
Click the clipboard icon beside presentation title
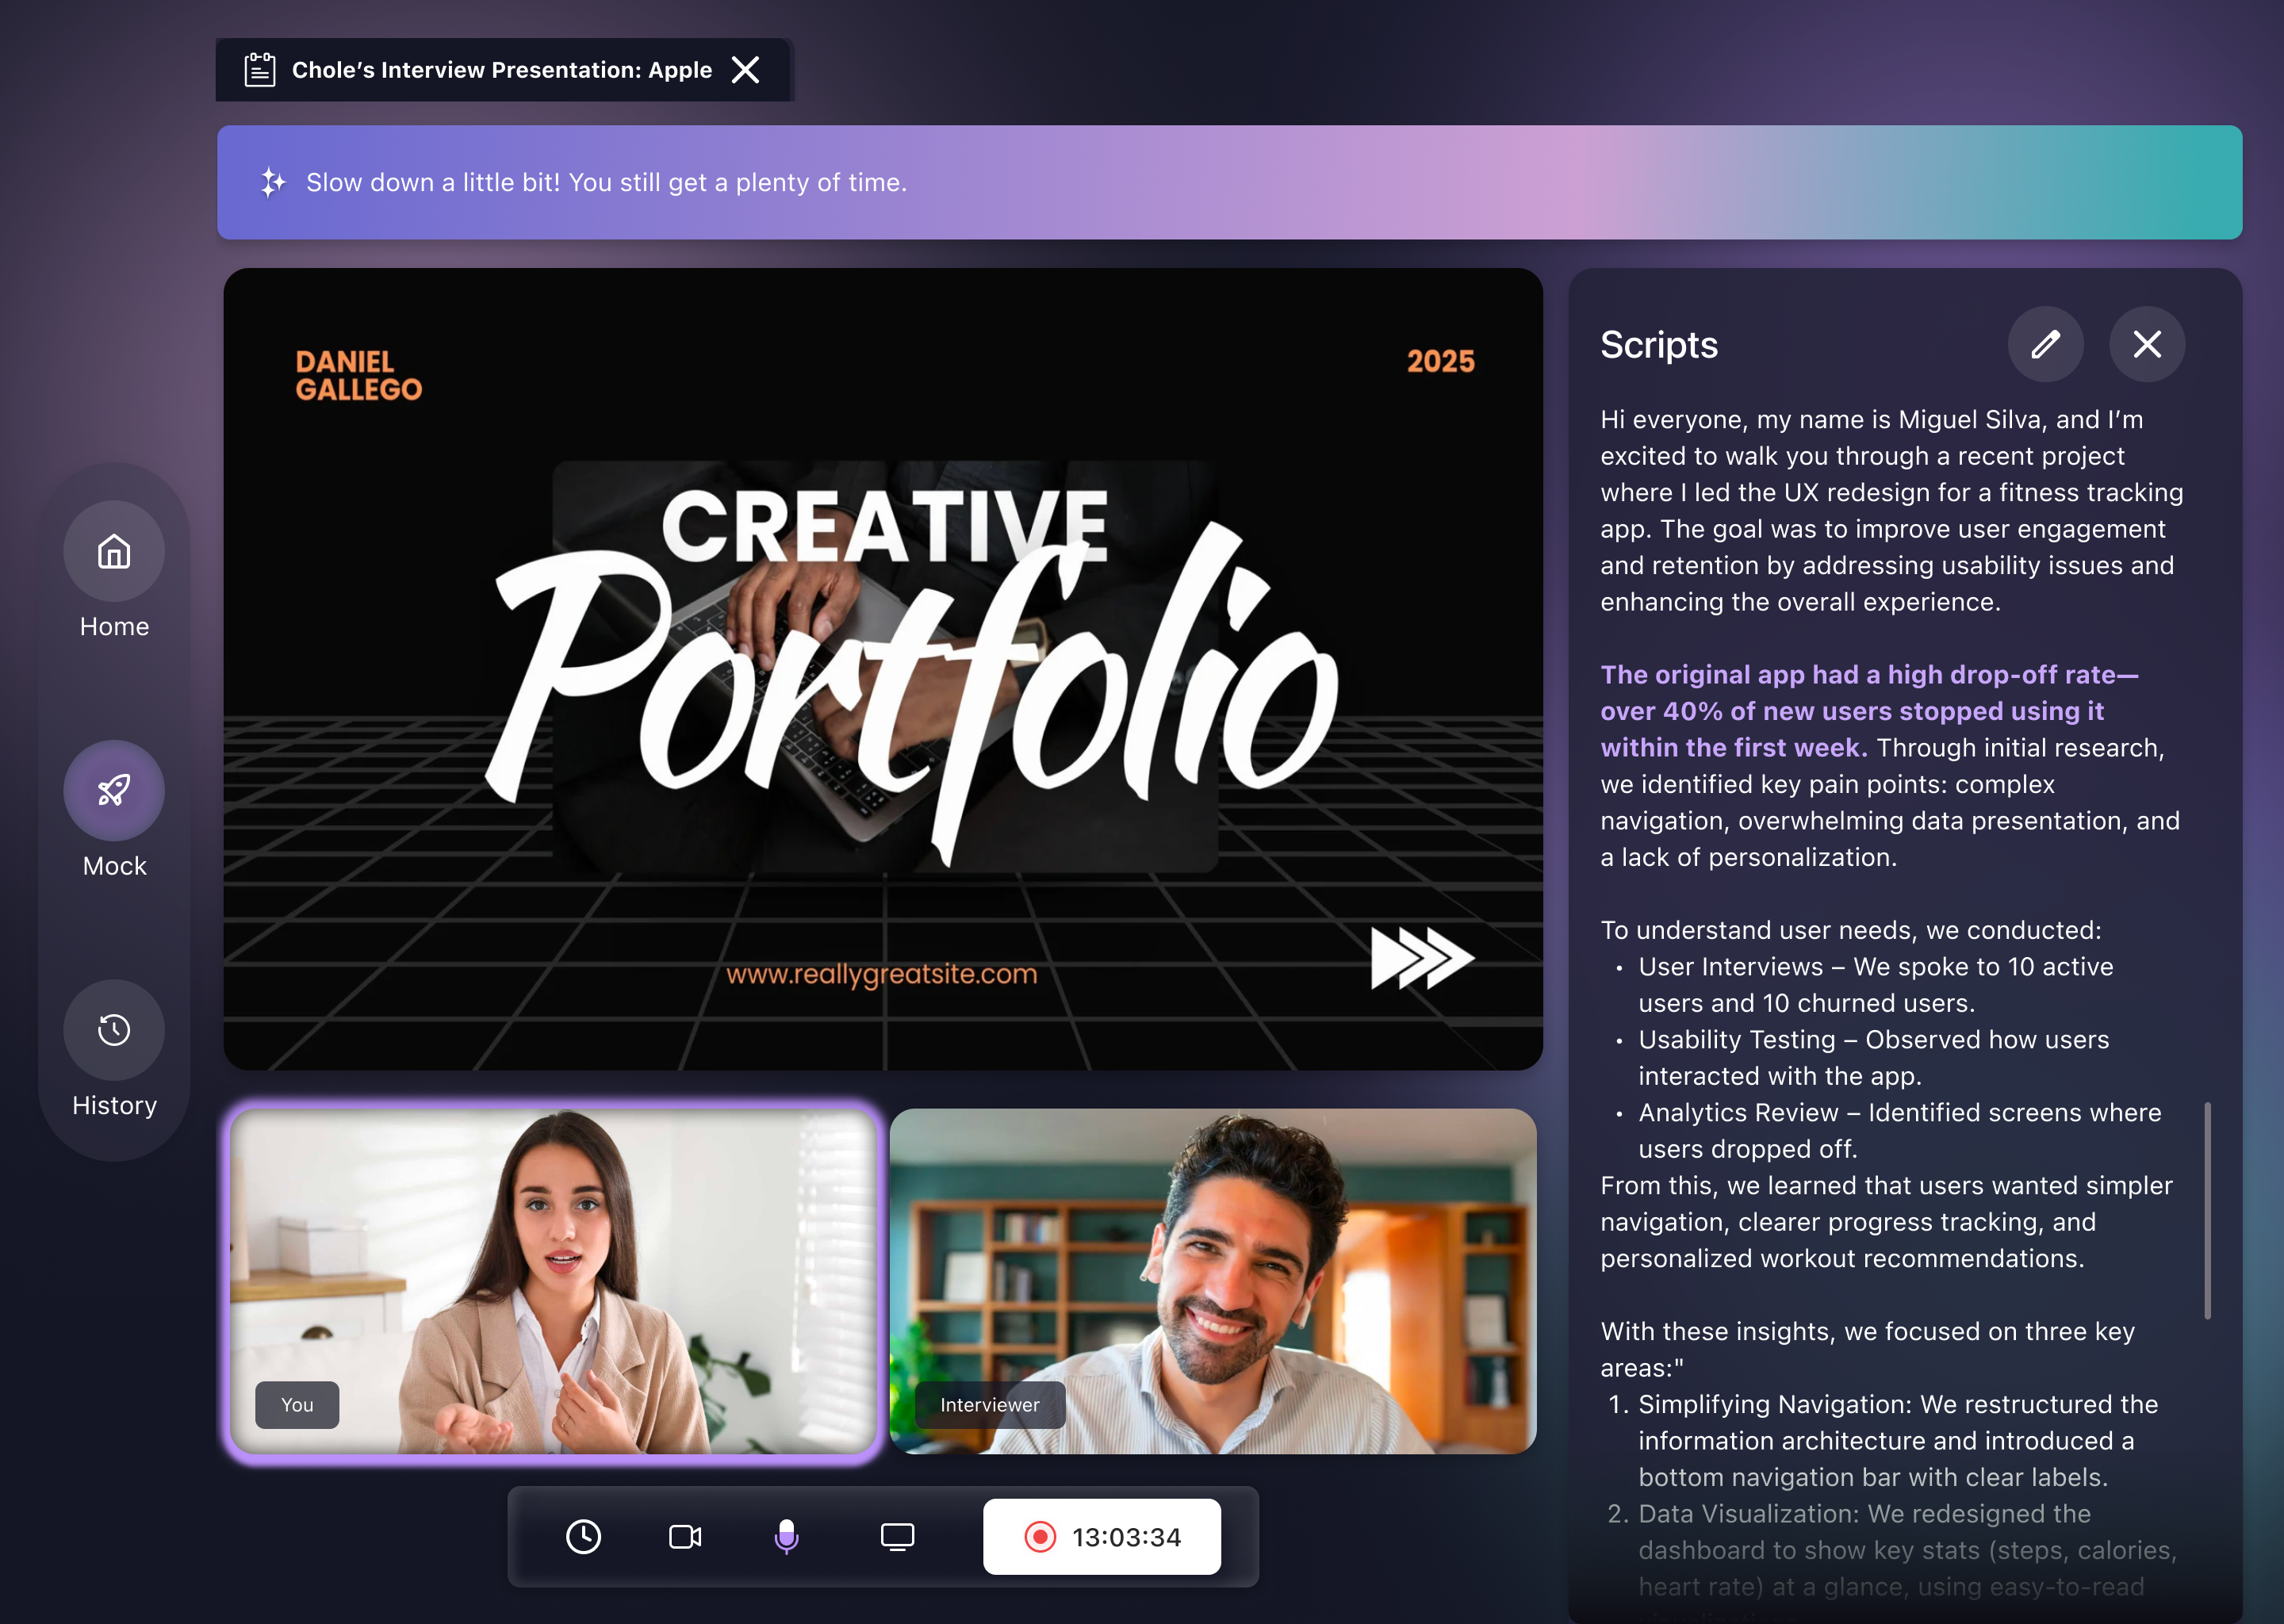[260, 70]
